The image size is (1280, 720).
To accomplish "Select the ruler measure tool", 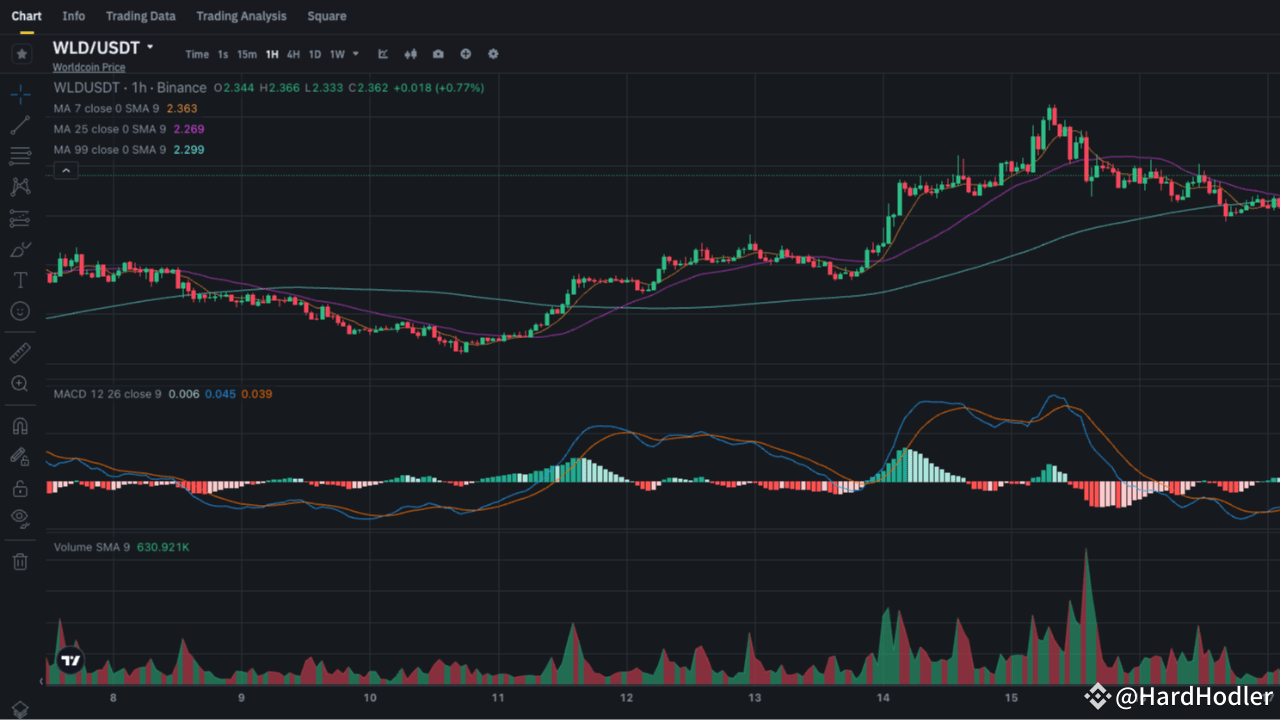I will 20,352.
